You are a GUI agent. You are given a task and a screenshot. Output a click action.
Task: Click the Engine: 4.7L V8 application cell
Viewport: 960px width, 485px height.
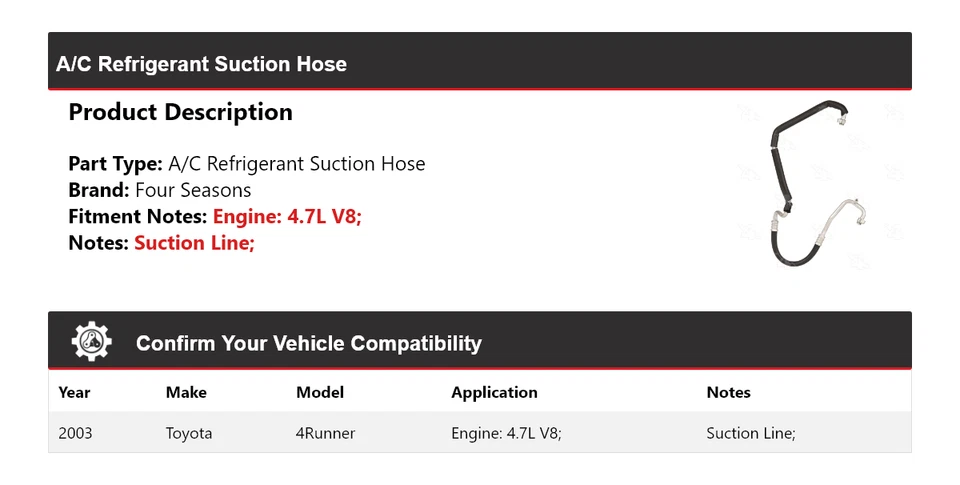pyautogui.click(x=506, y=433)
